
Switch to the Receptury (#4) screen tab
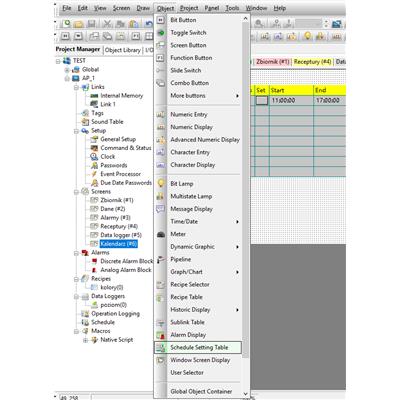[312, 62]
